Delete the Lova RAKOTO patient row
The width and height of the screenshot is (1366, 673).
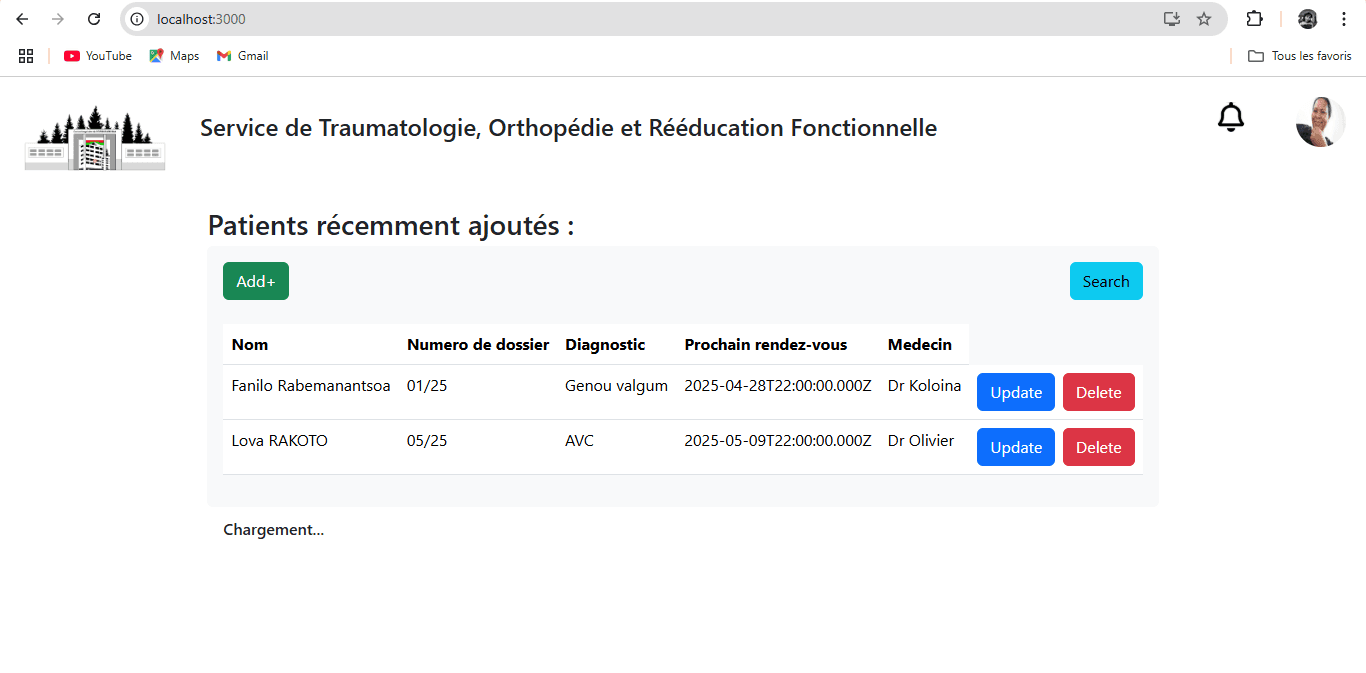click(x=1098, y=447)
